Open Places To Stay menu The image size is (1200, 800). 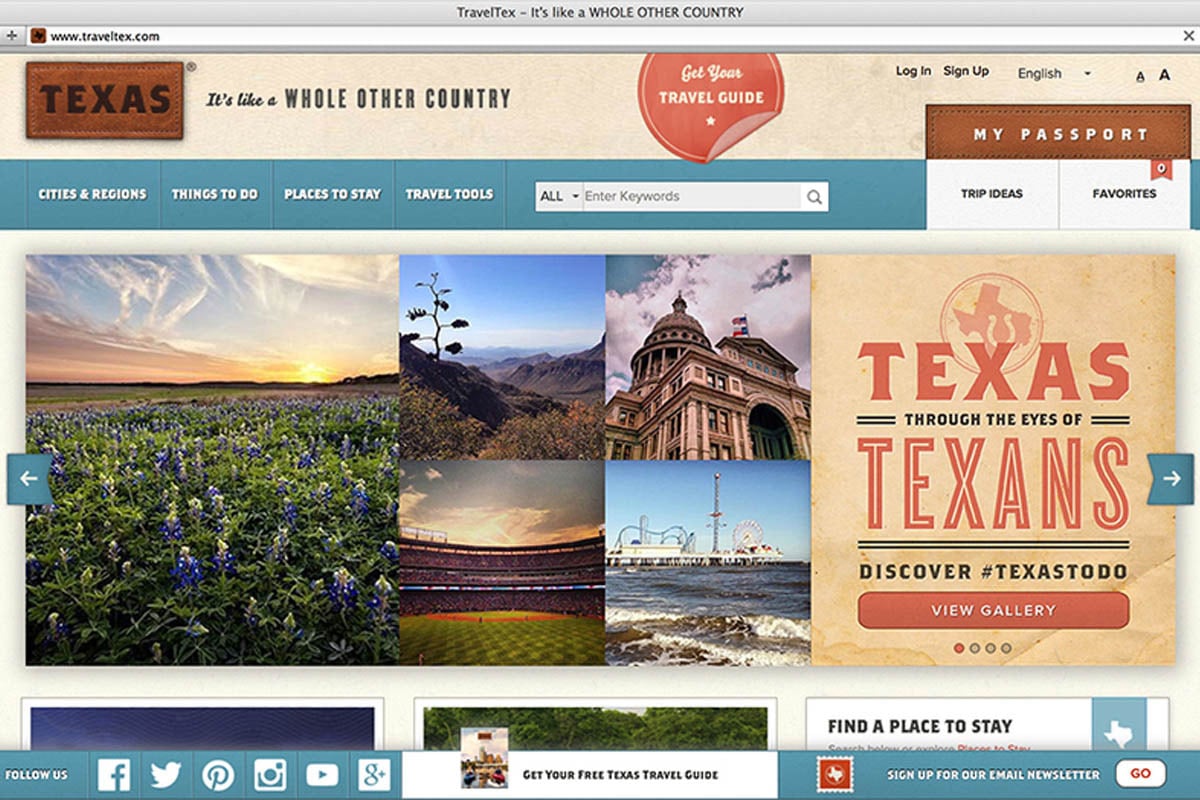click(x=332, y=194)
